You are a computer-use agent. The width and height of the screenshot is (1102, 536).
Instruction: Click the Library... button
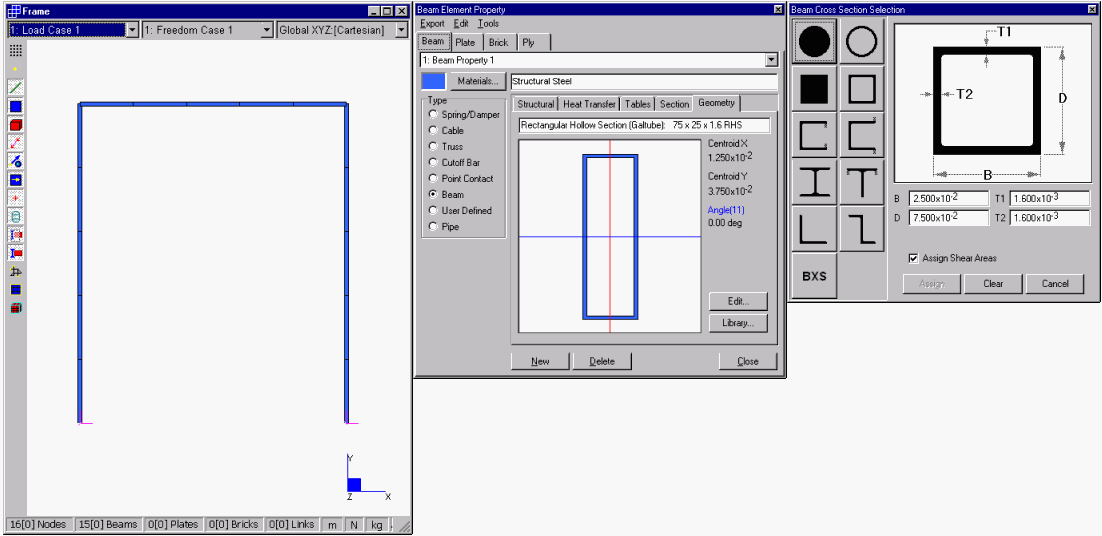click(x=738, y=323)
